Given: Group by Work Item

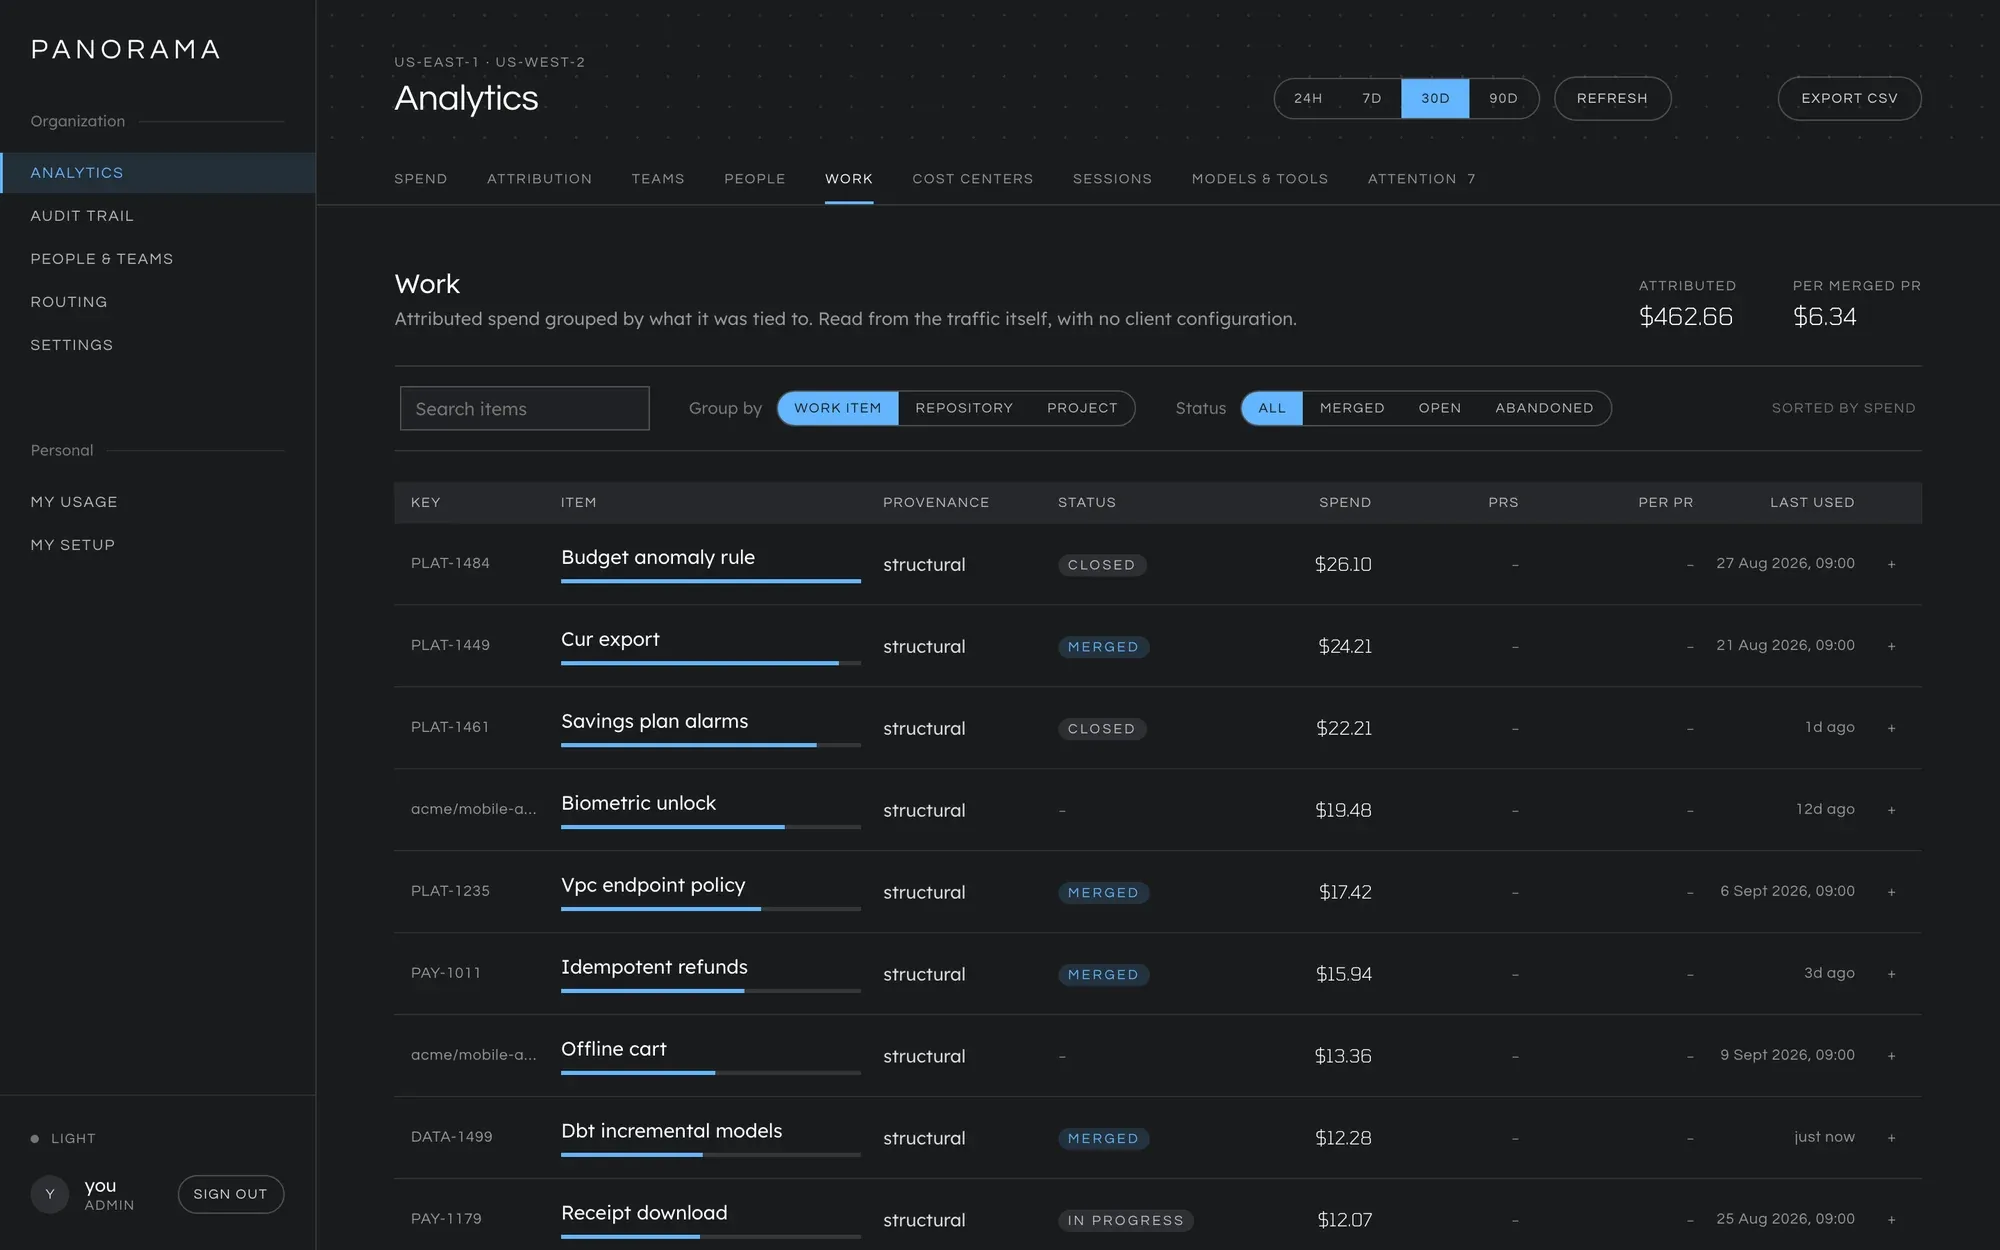Looking at the screenshot, I should click(838, 408).
